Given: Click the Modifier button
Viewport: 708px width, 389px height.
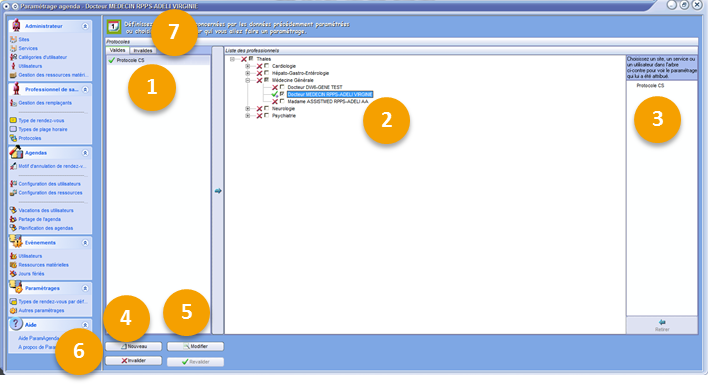Looking at the screenshot, I should tap(196, 347).
